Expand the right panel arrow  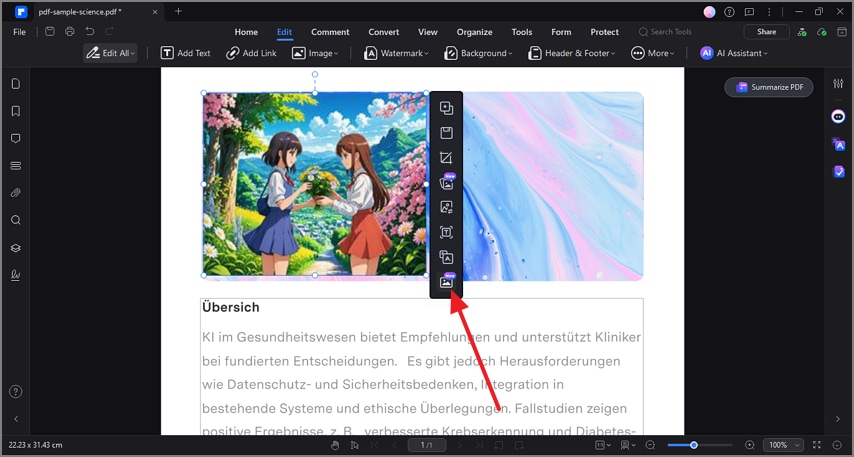click(838, 419)
